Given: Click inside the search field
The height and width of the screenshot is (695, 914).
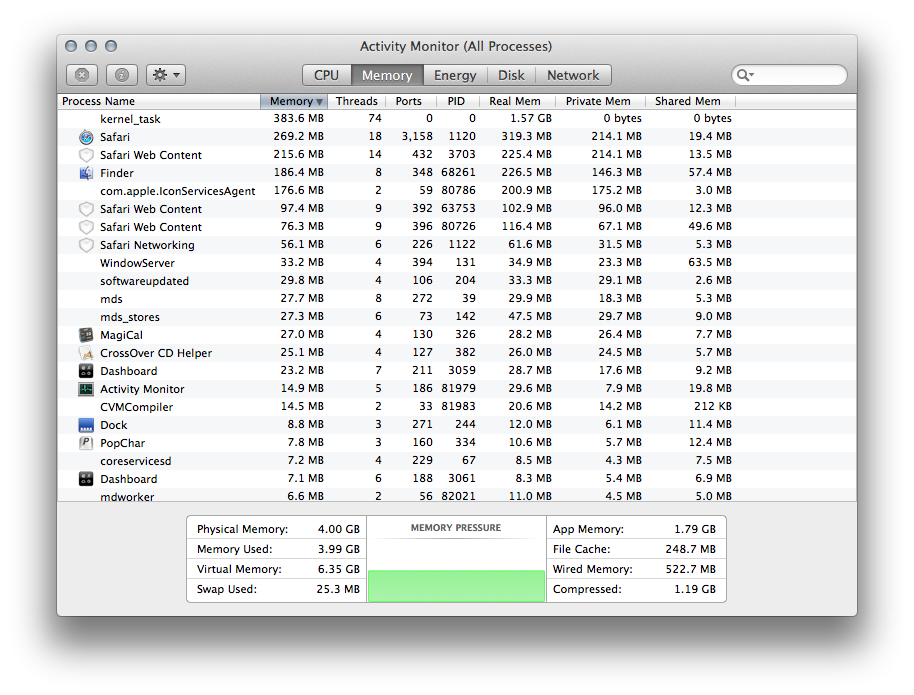Looking at the screenshot, I should click(x=789, y=75).
